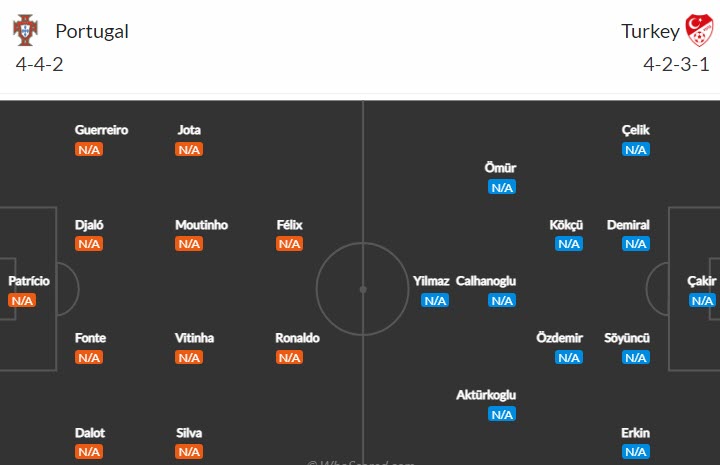Image resolution: width=720 pixels, height=465 pixels.
Task: Open Guerreiro's player name
Action: (101, 130)
